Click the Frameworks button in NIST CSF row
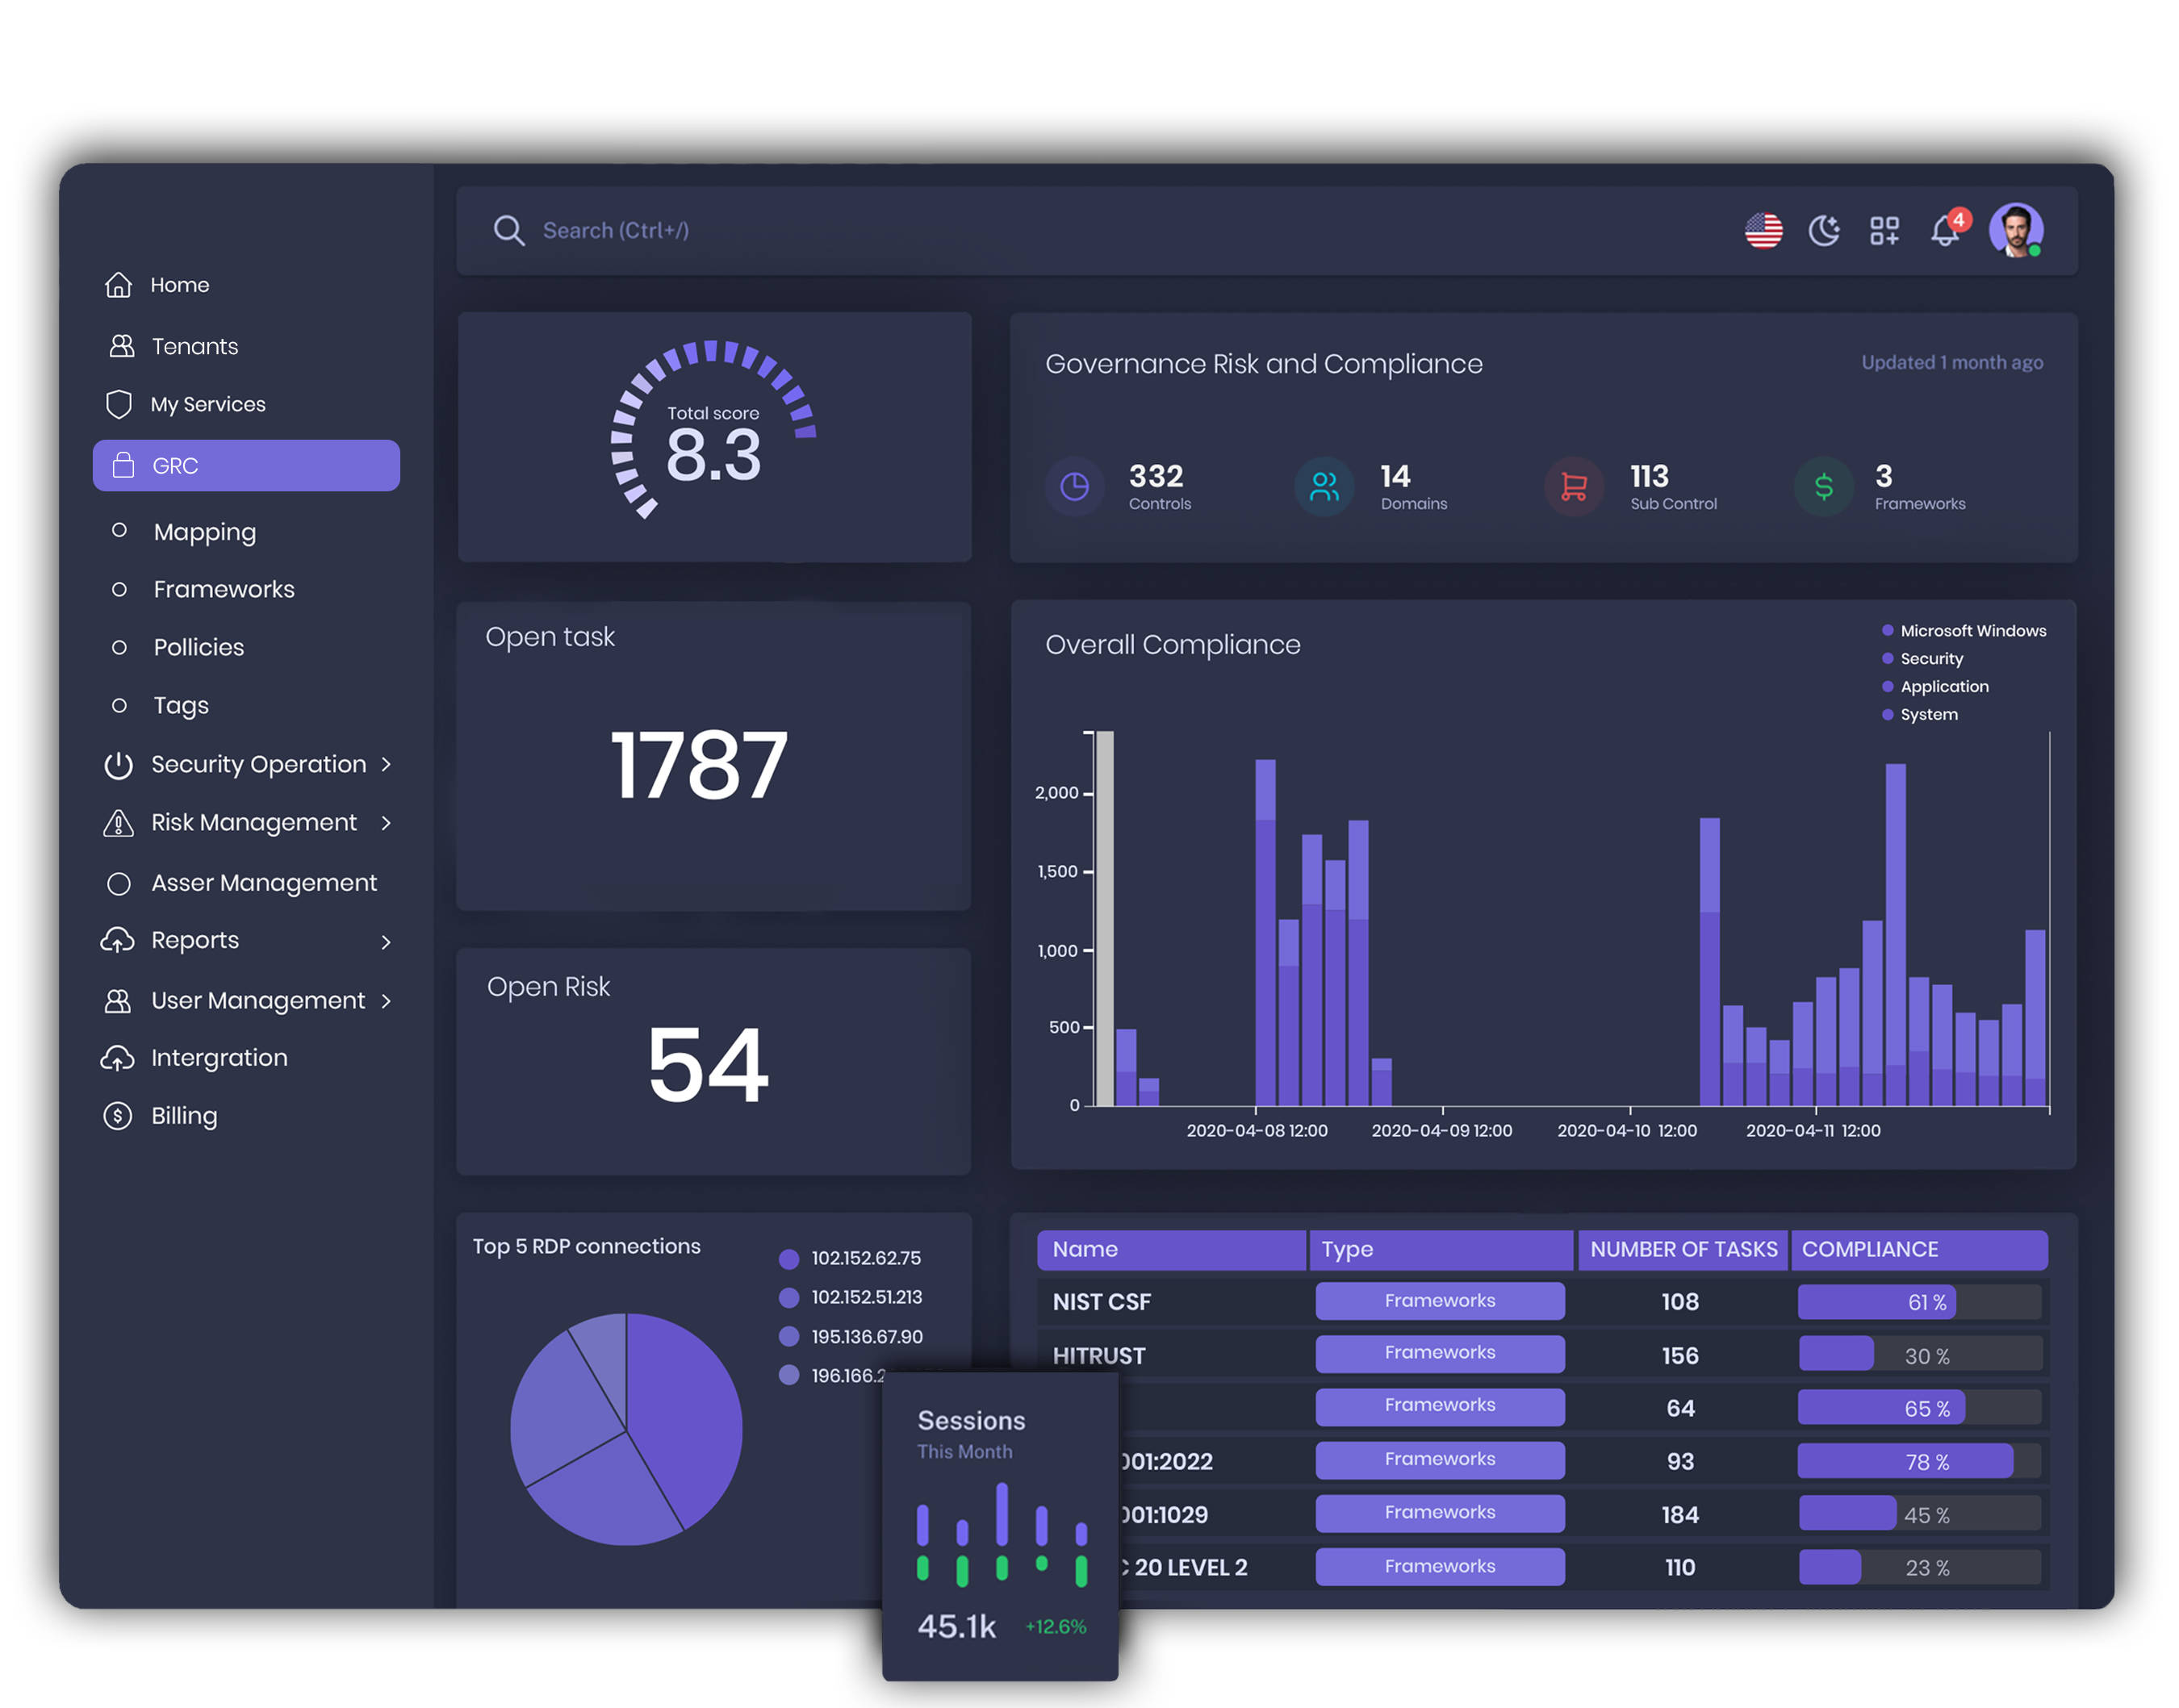This screenshot has height=1708, width=2179. point(1440,1302)
